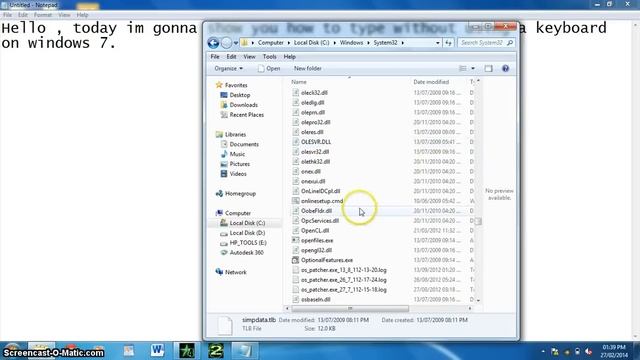This screenshot has height=360, width=640.
Task: Click the horizontal scrollbar in file list
Action: point(350,309)
